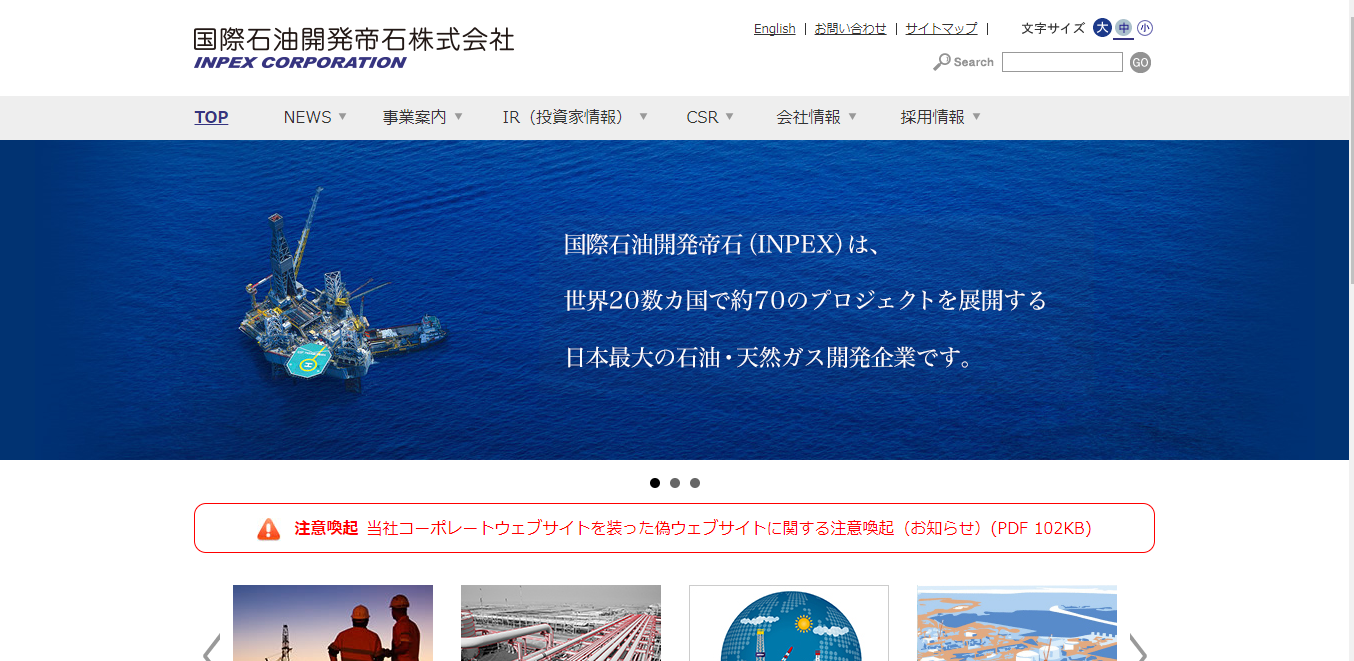
Task: Click the offshore rig banner image
Action: [x=674, y=300]
